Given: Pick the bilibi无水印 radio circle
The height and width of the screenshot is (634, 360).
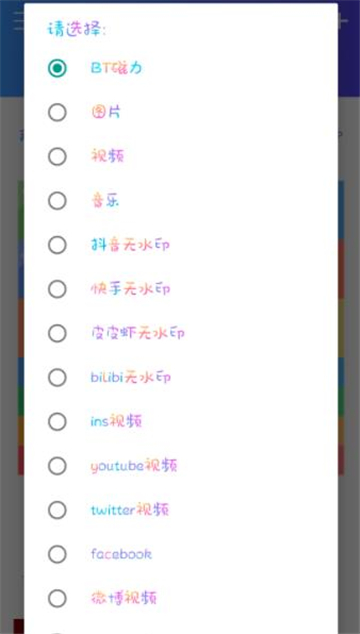Looking at the screenshot, I should click(57, 377).
